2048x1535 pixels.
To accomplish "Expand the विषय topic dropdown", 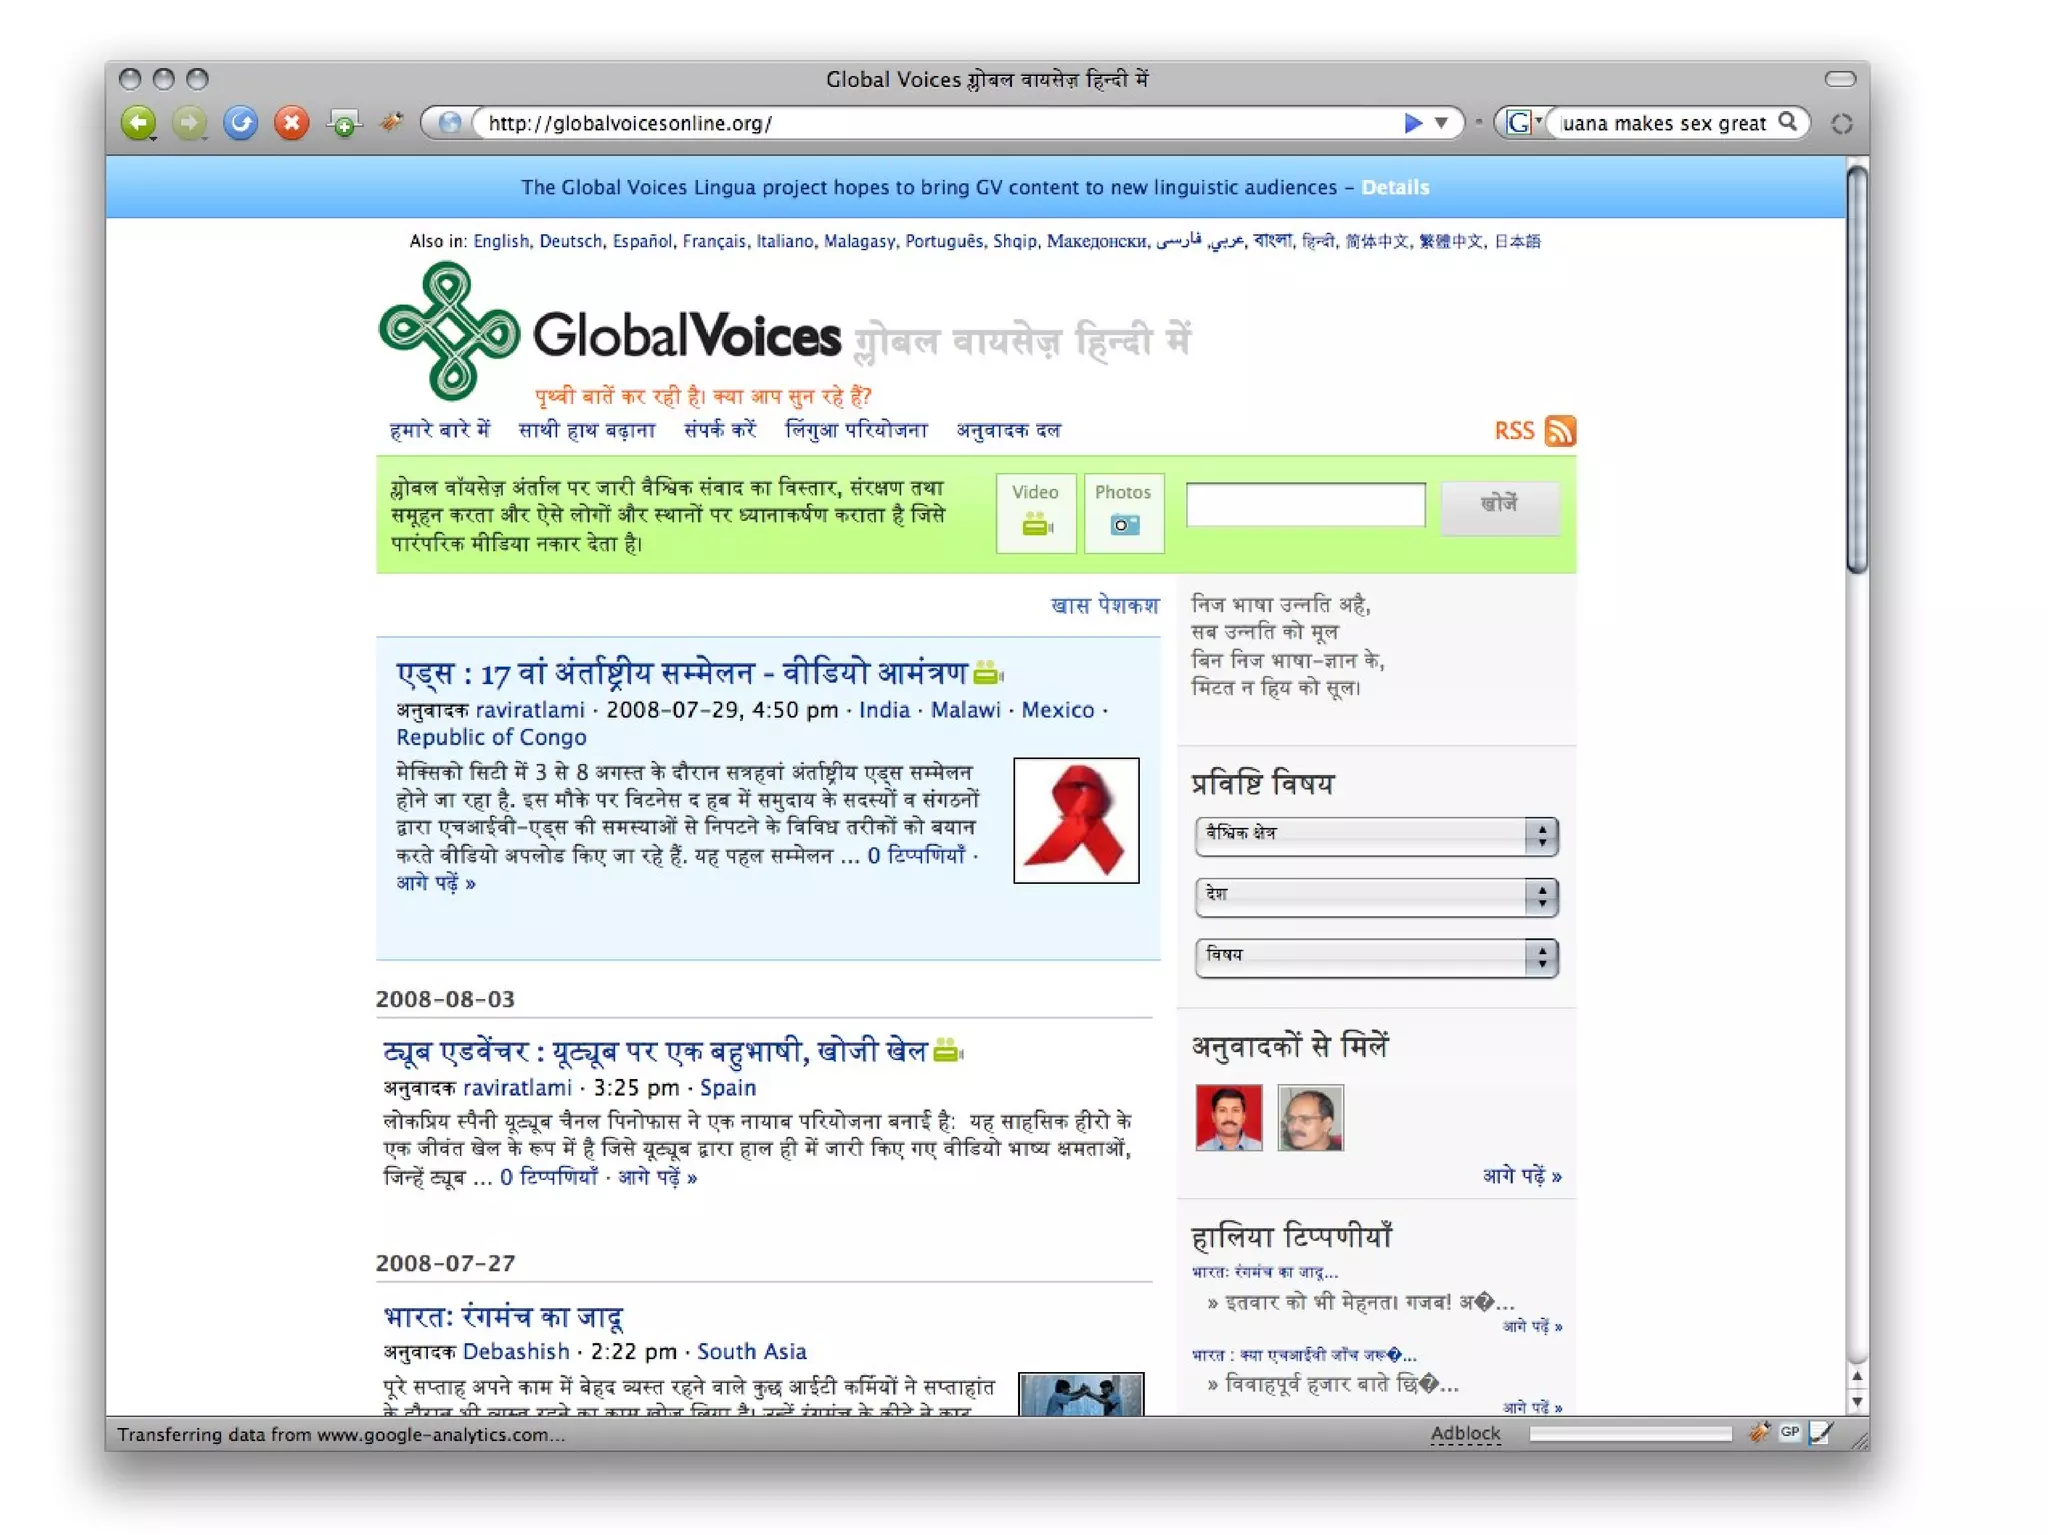I will point(1375,957).
